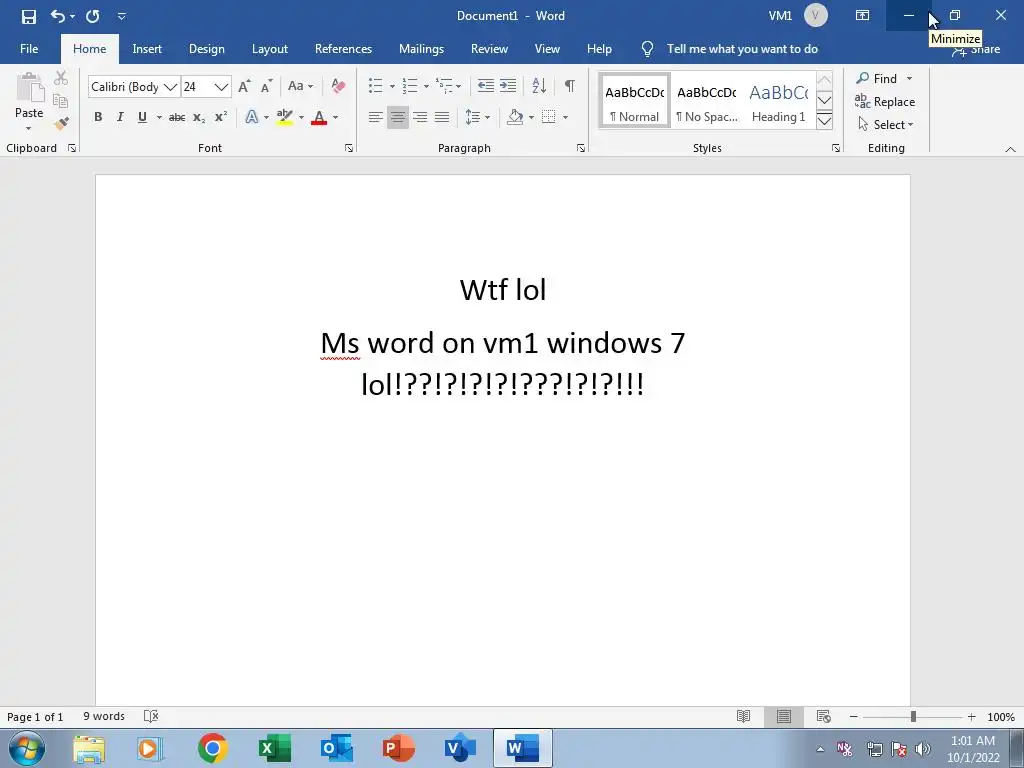1024x768 pixels.
Task: Decrease font size with shrink font icon
Action: pos(266,86)
